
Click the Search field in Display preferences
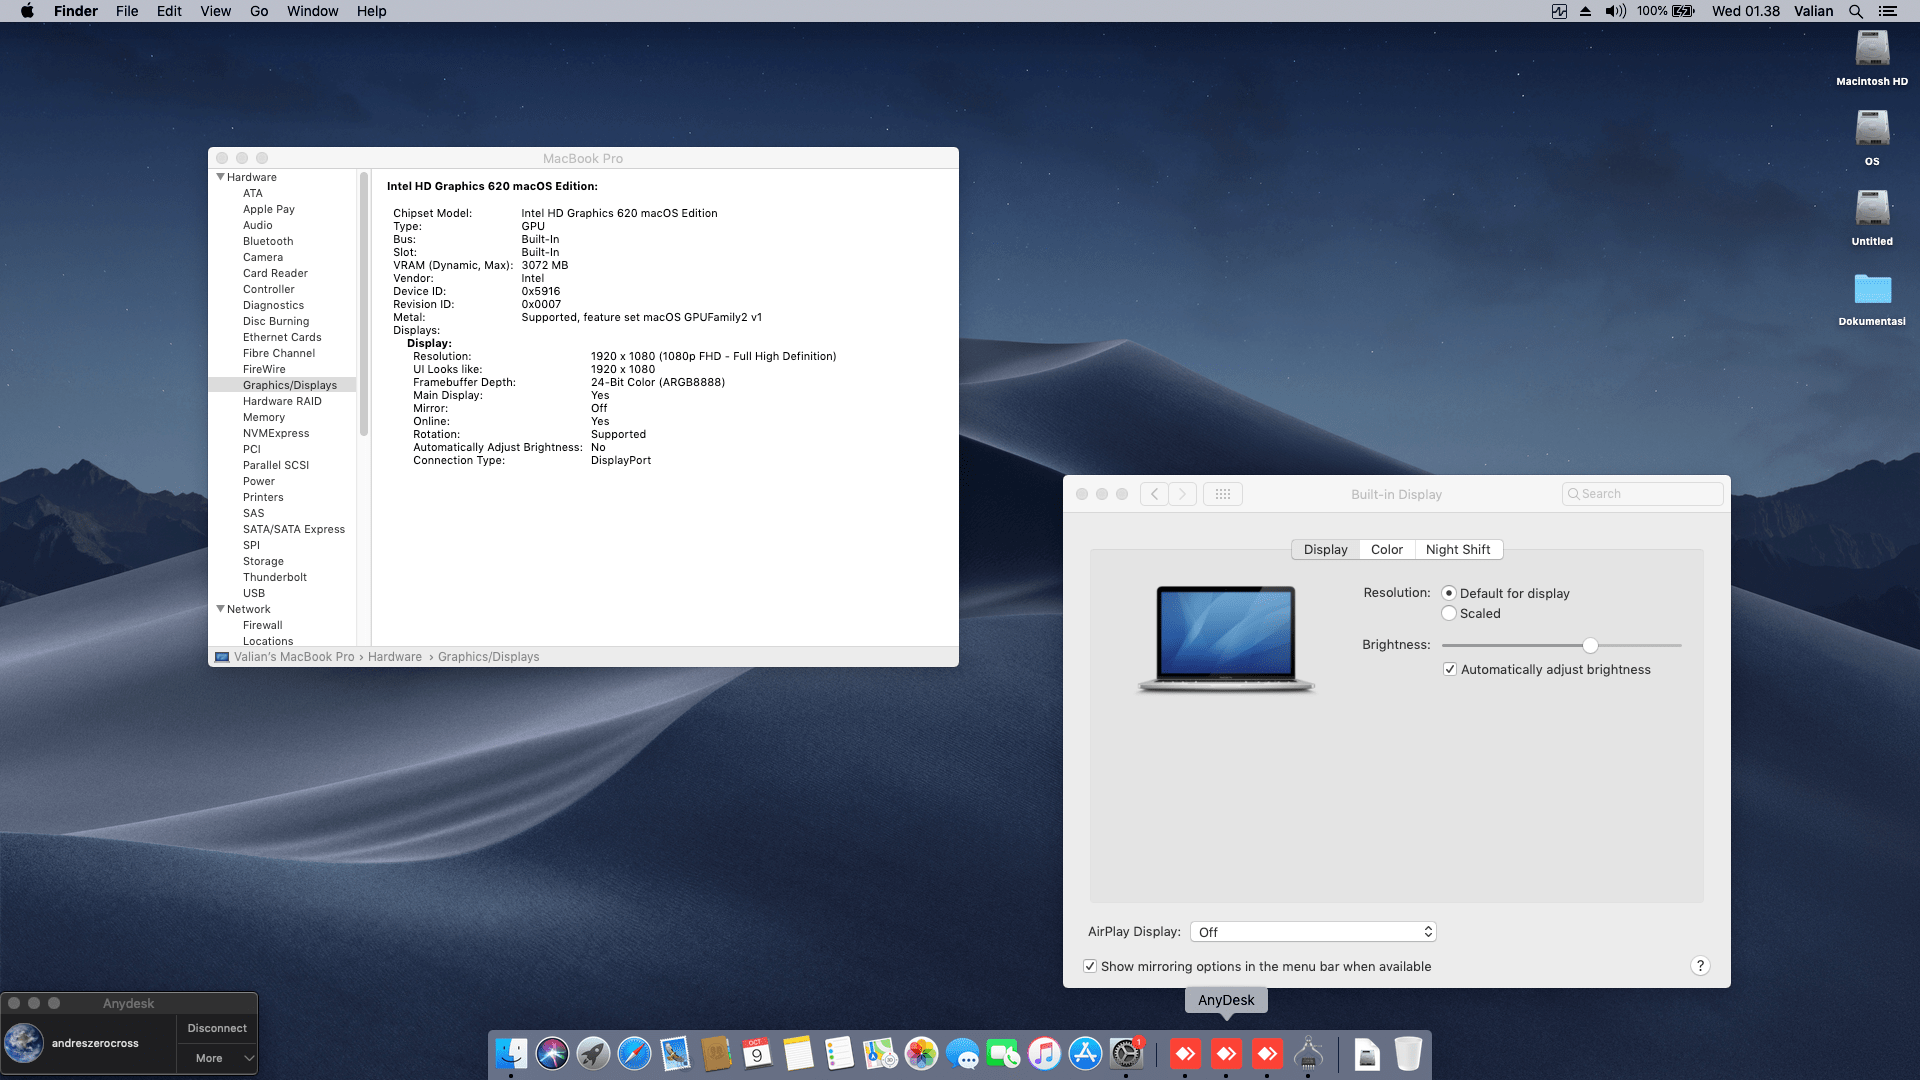(x=1642, y=494)
